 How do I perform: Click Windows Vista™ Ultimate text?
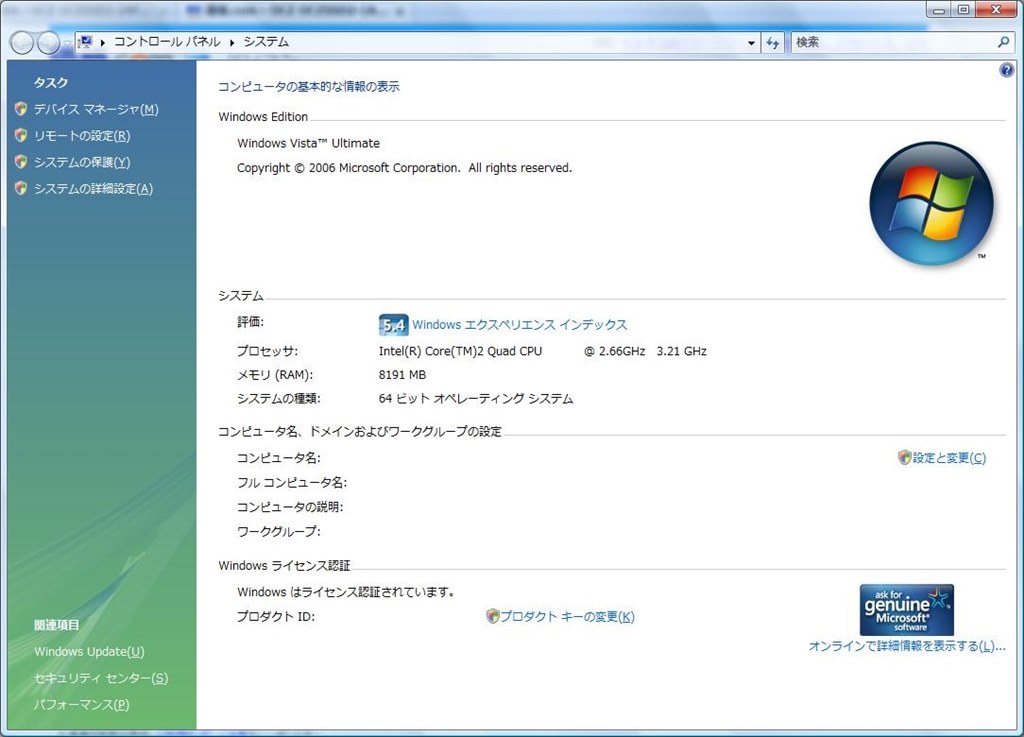click(308, 143)
